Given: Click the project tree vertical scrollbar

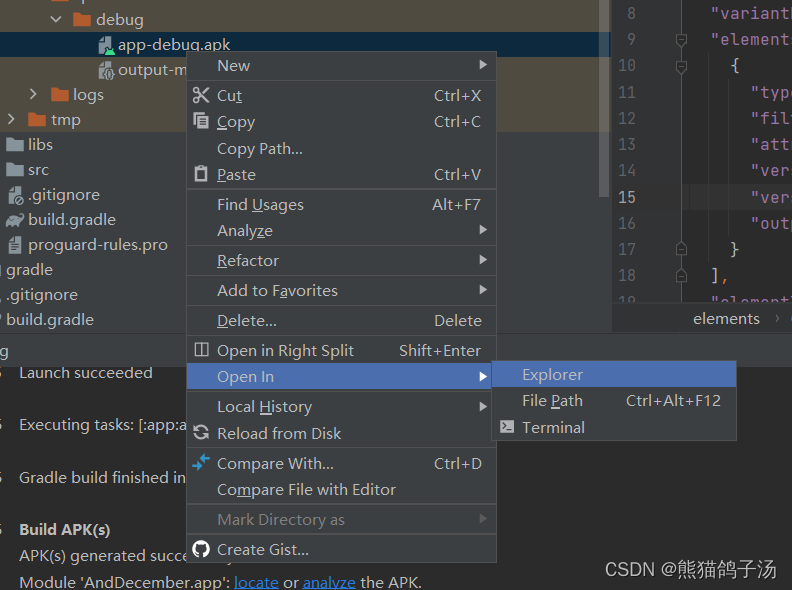Looking at the screenshot, I should (x=604, y=99).
